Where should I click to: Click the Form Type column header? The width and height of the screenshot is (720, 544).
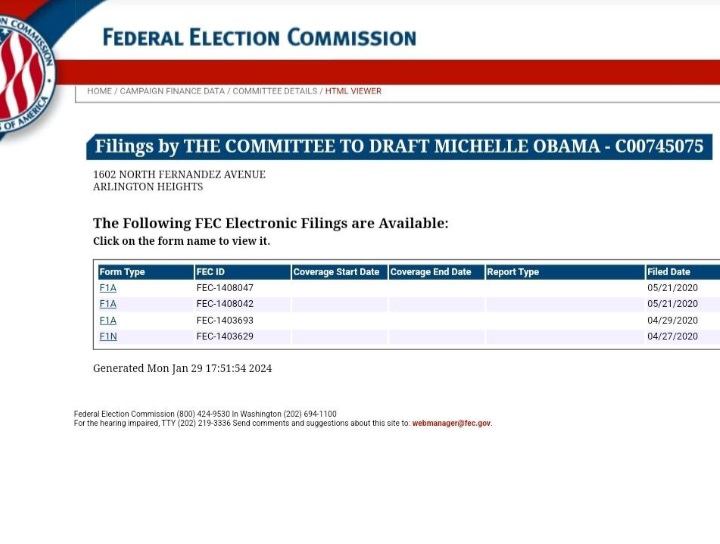122,272
